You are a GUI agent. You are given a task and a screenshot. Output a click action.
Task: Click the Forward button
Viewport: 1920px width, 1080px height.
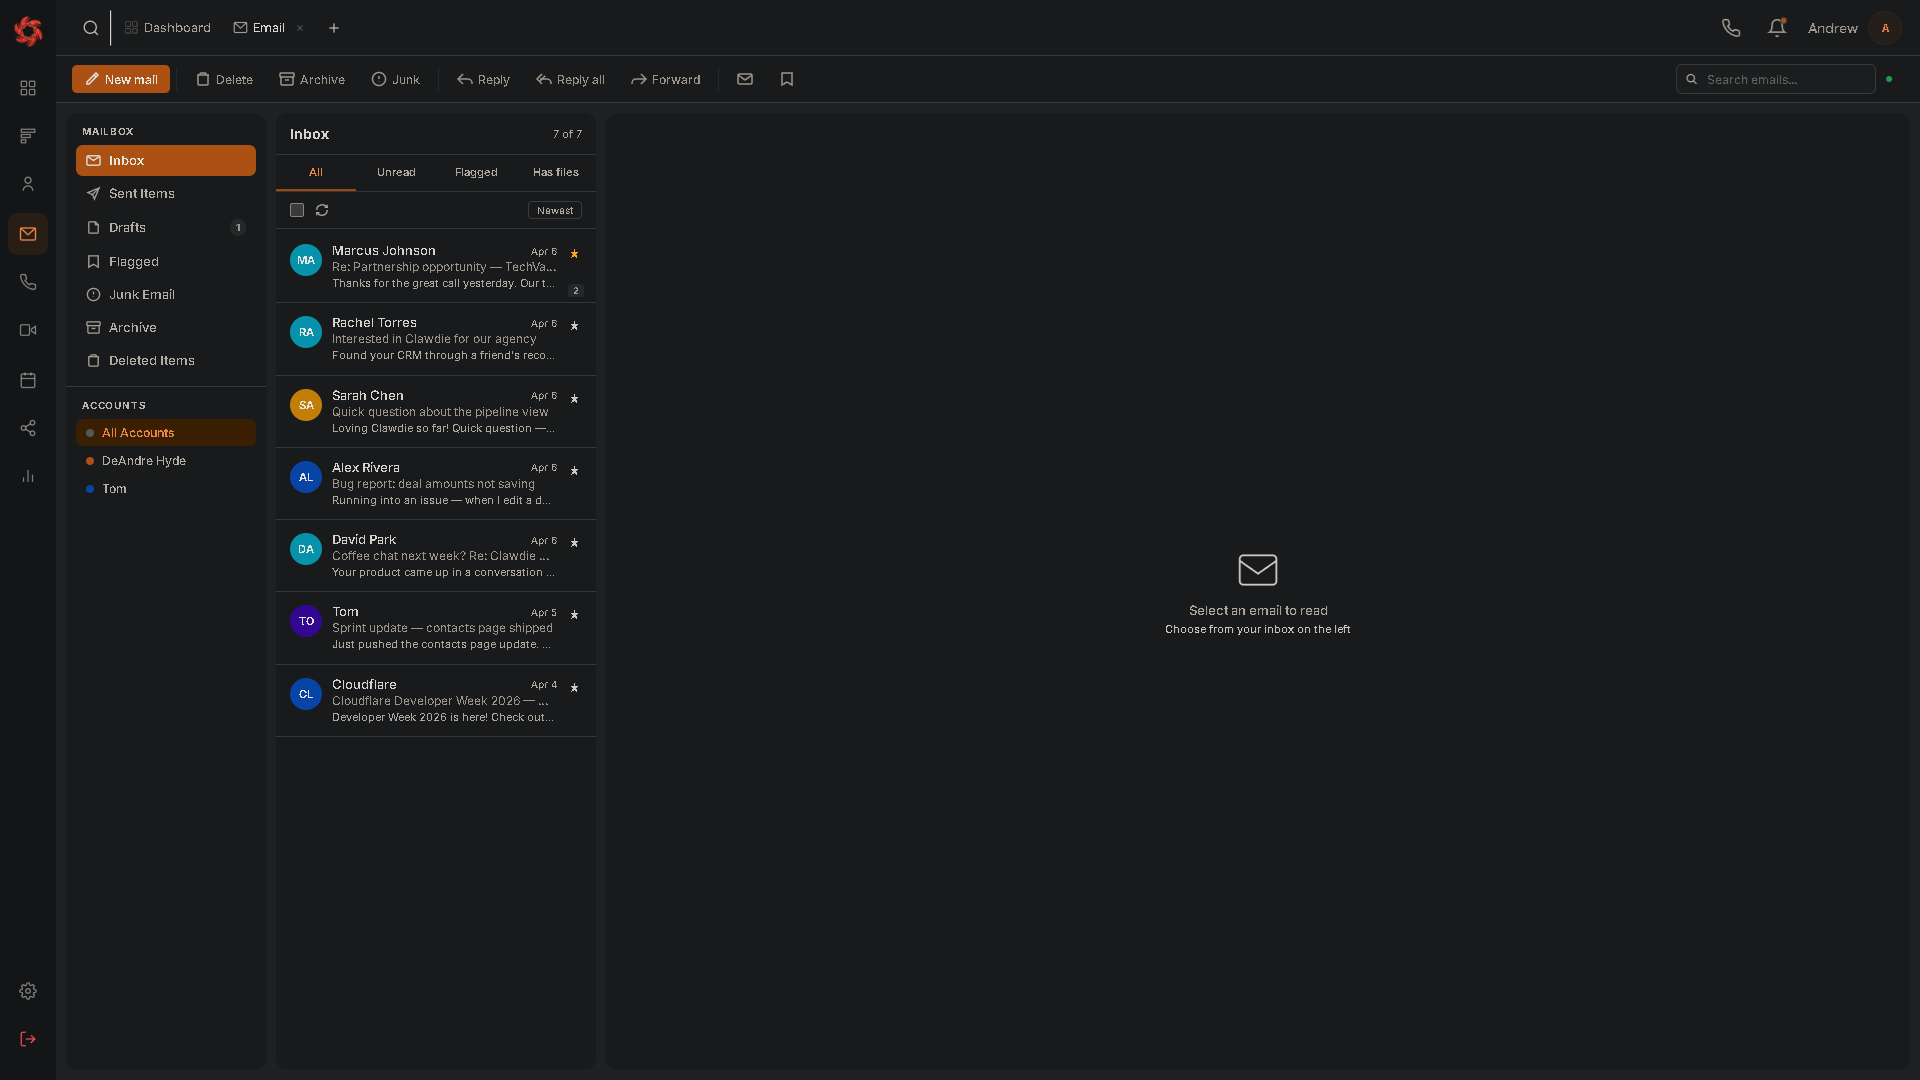665,79
